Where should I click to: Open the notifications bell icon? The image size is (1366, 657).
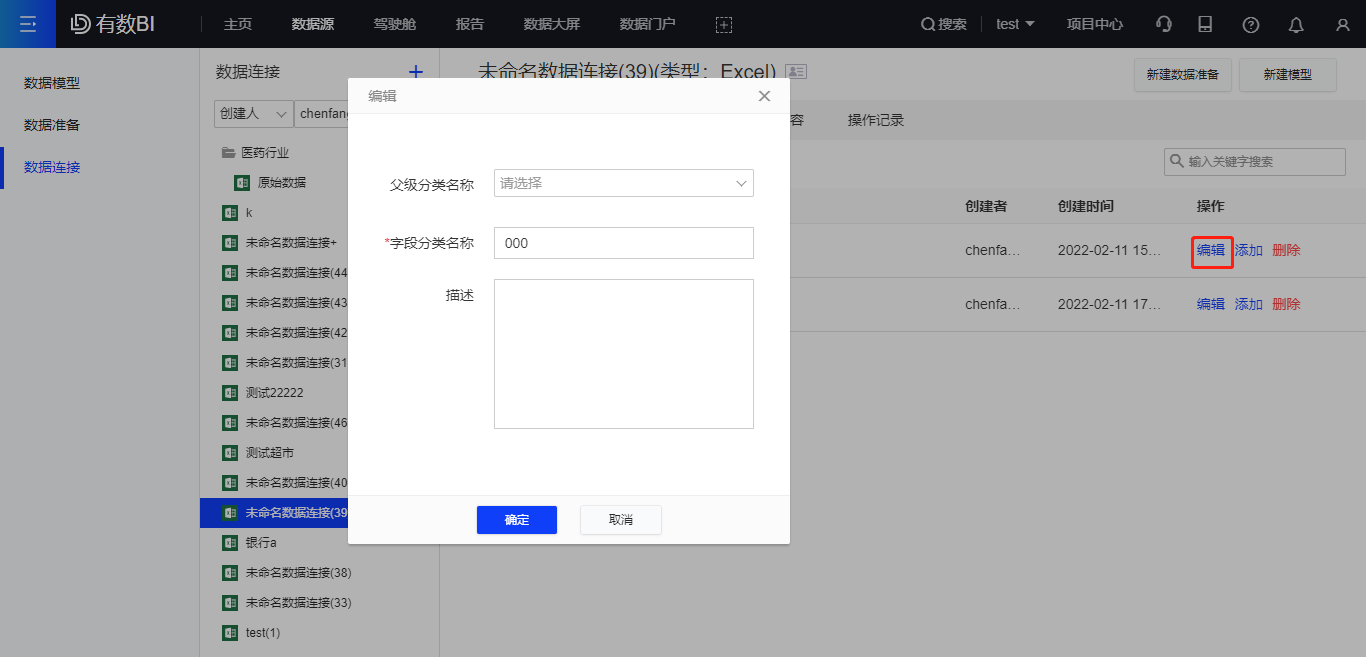tap(1295, 24)
